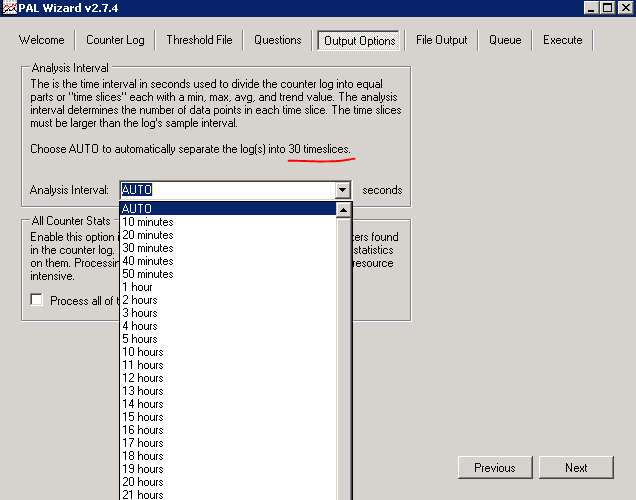
Task: Choose the 18 hours option
Action: coord(228,455)
